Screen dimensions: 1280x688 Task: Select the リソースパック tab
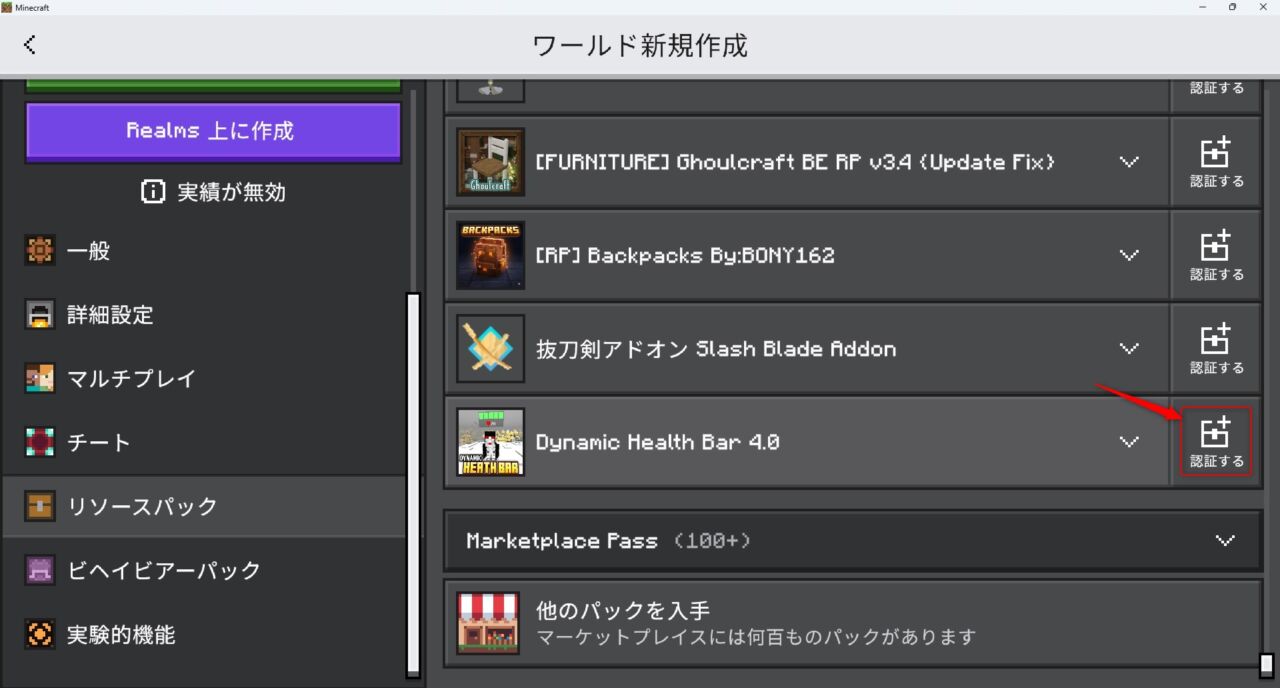(x=203, y=506)
